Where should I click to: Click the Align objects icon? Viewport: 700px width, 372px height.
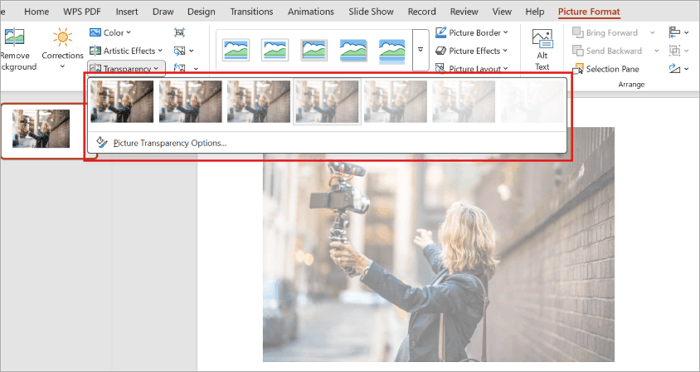pyautogui.click(x=674, y=33)
